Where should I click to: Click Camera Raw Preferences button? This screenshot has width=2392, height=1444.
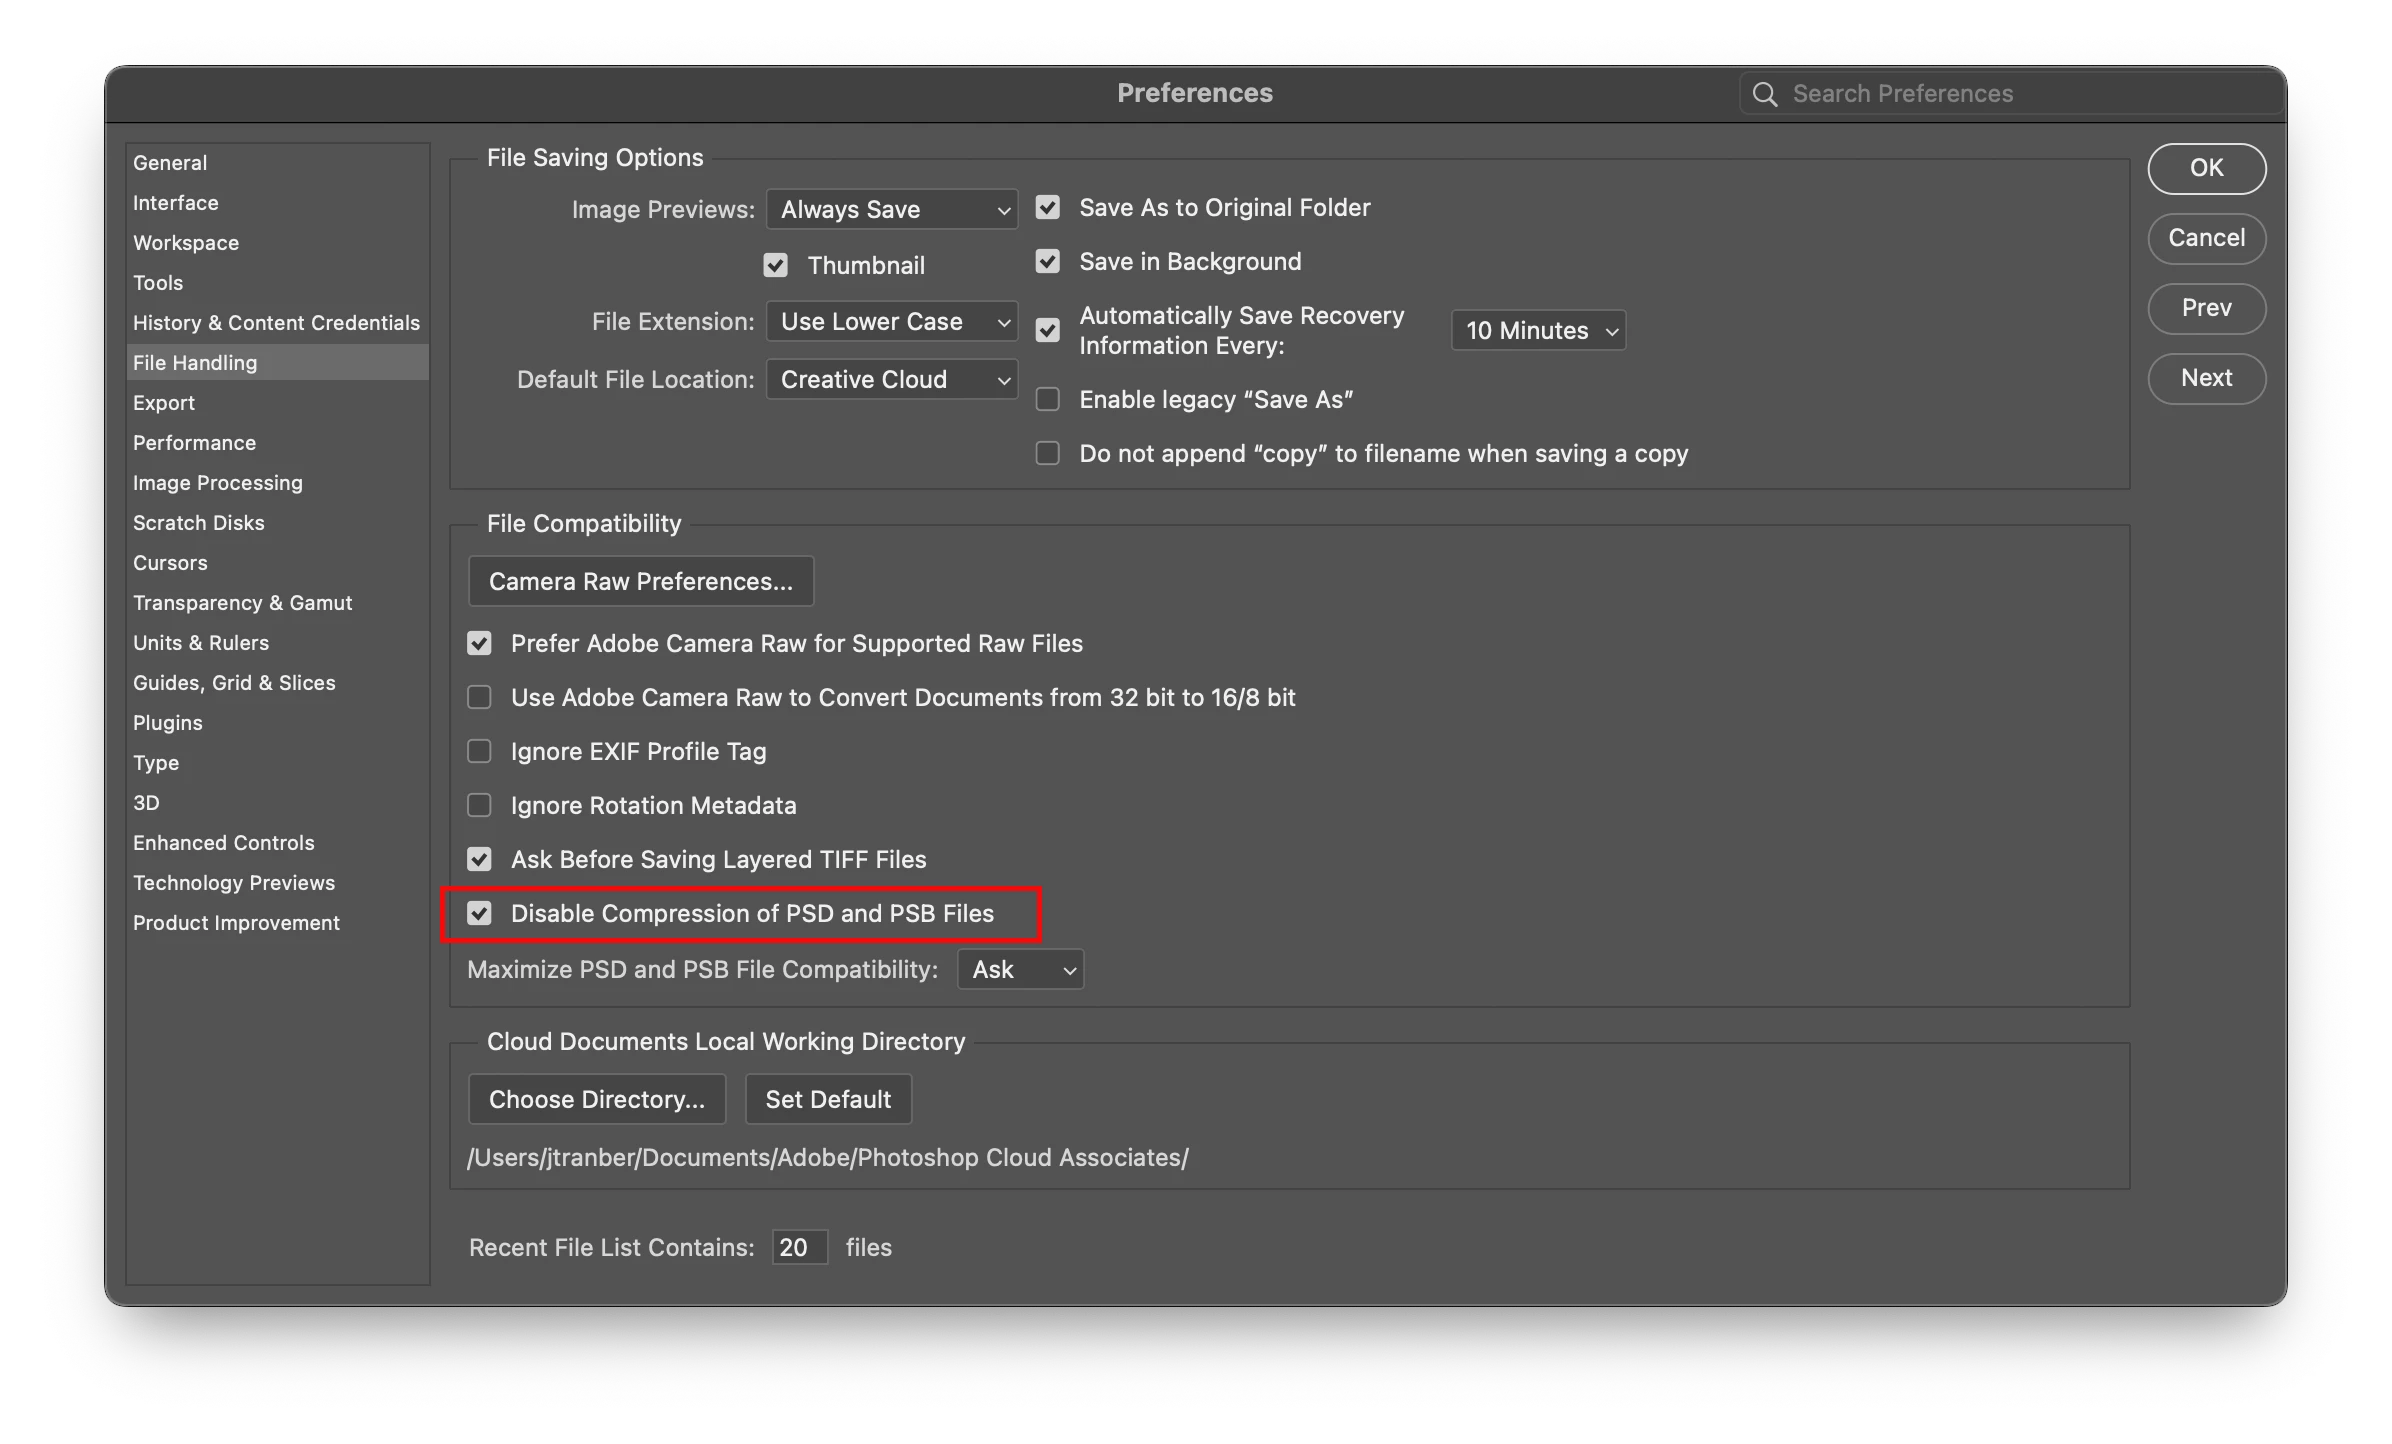click(640, 581)
